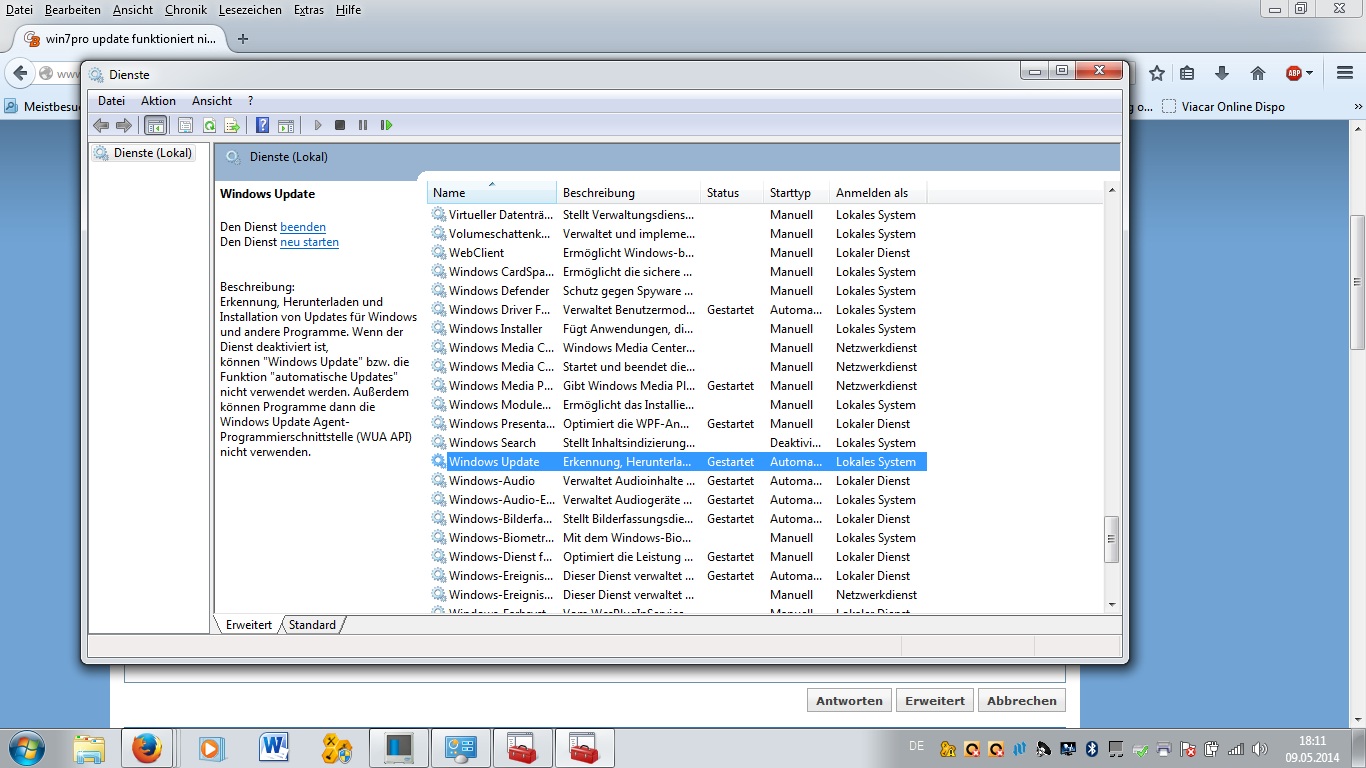Toggle the action pane toolbar icon
1366x768 pixels.
coord(286,125)
